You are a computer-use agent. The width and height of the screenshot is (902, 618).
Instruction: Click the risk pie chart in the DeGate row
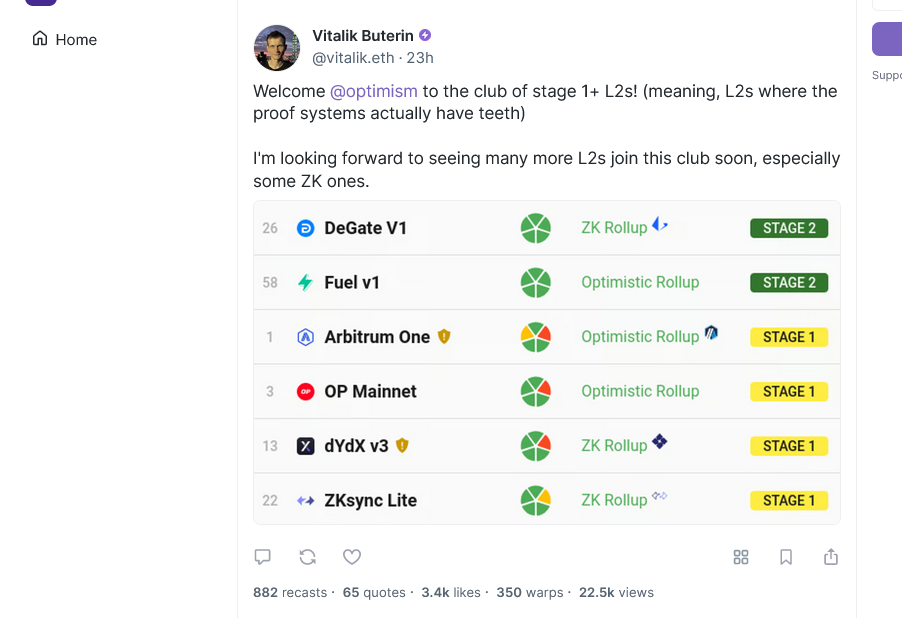coord(536,228)
